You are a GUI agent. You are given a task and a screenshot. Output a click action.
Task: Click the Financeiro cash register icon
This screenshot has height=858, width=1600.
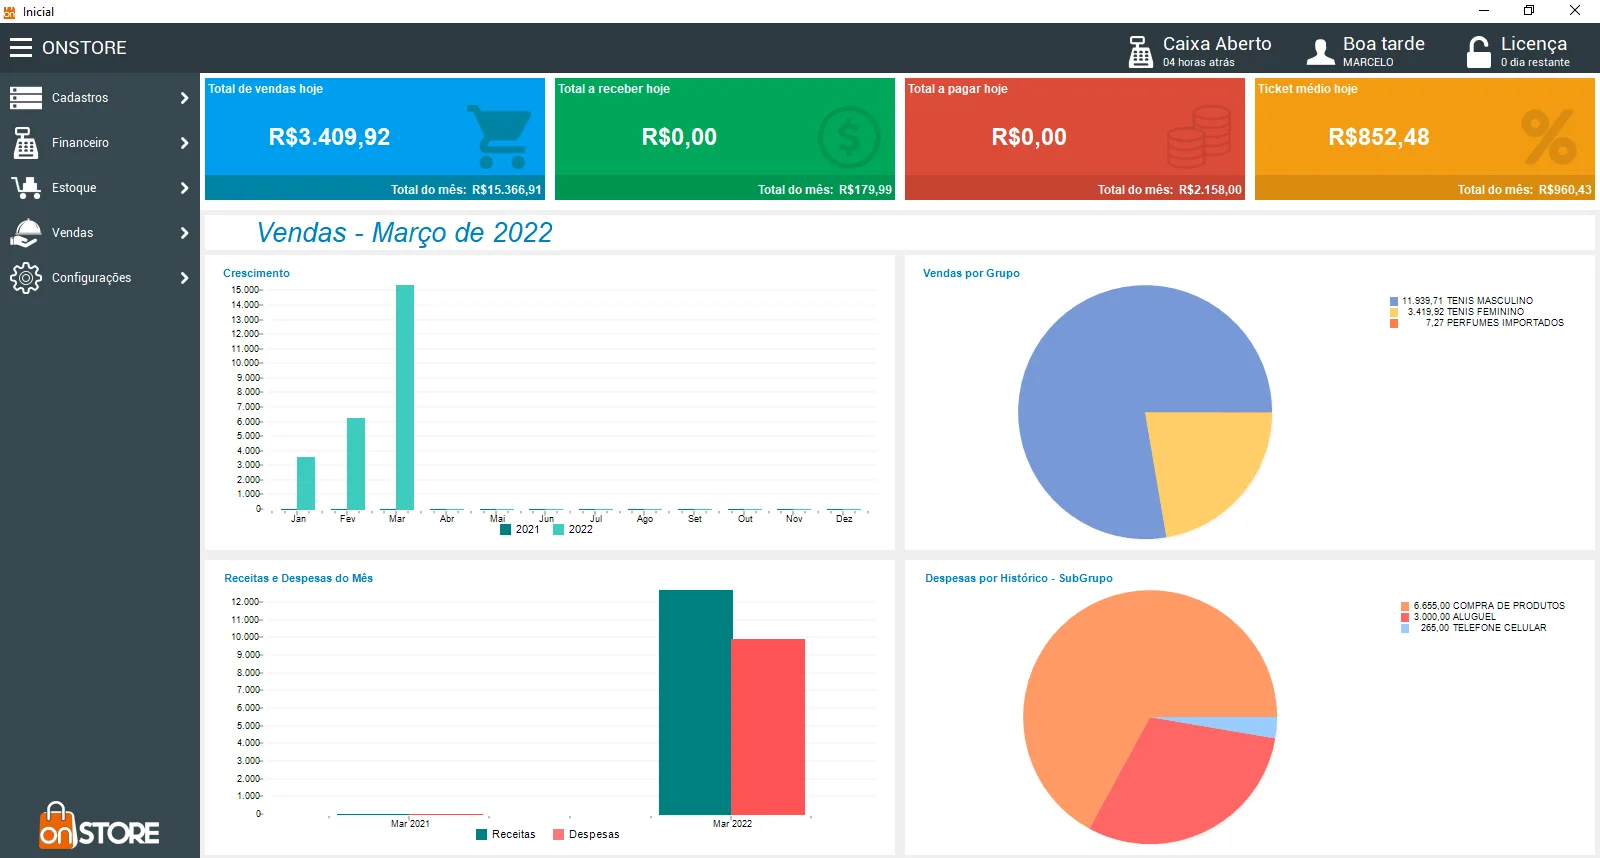[x=25, y=143]
